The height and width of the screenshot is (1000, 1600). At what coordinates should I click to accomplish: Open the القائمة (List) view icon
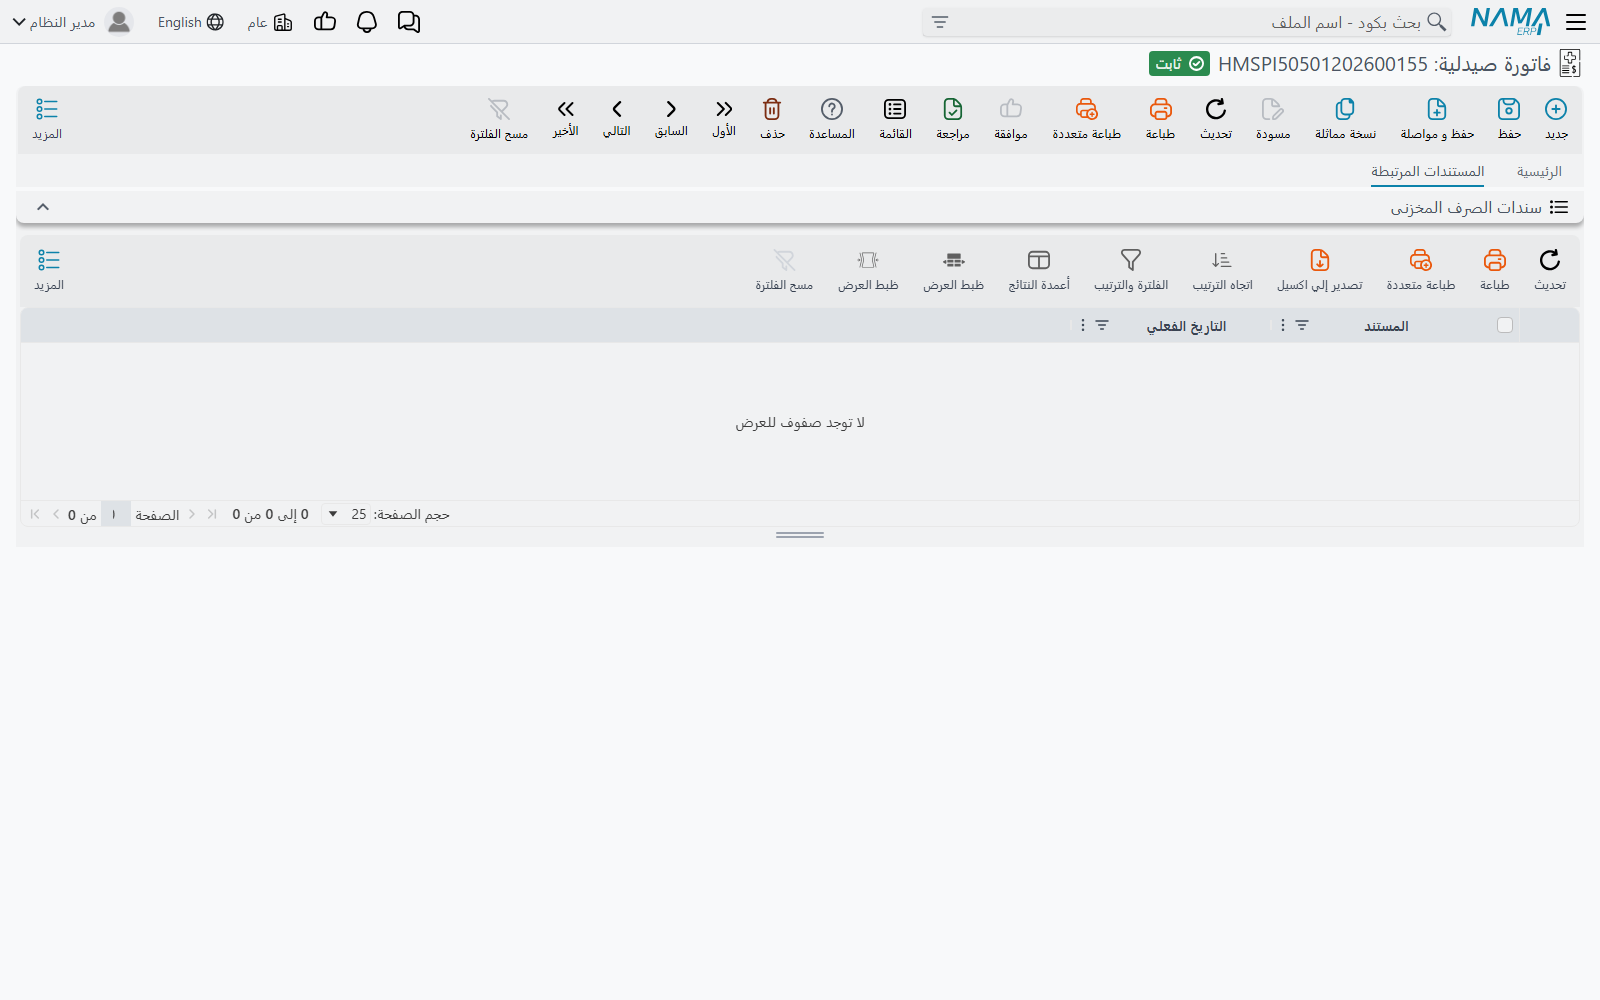coord(895,109)
